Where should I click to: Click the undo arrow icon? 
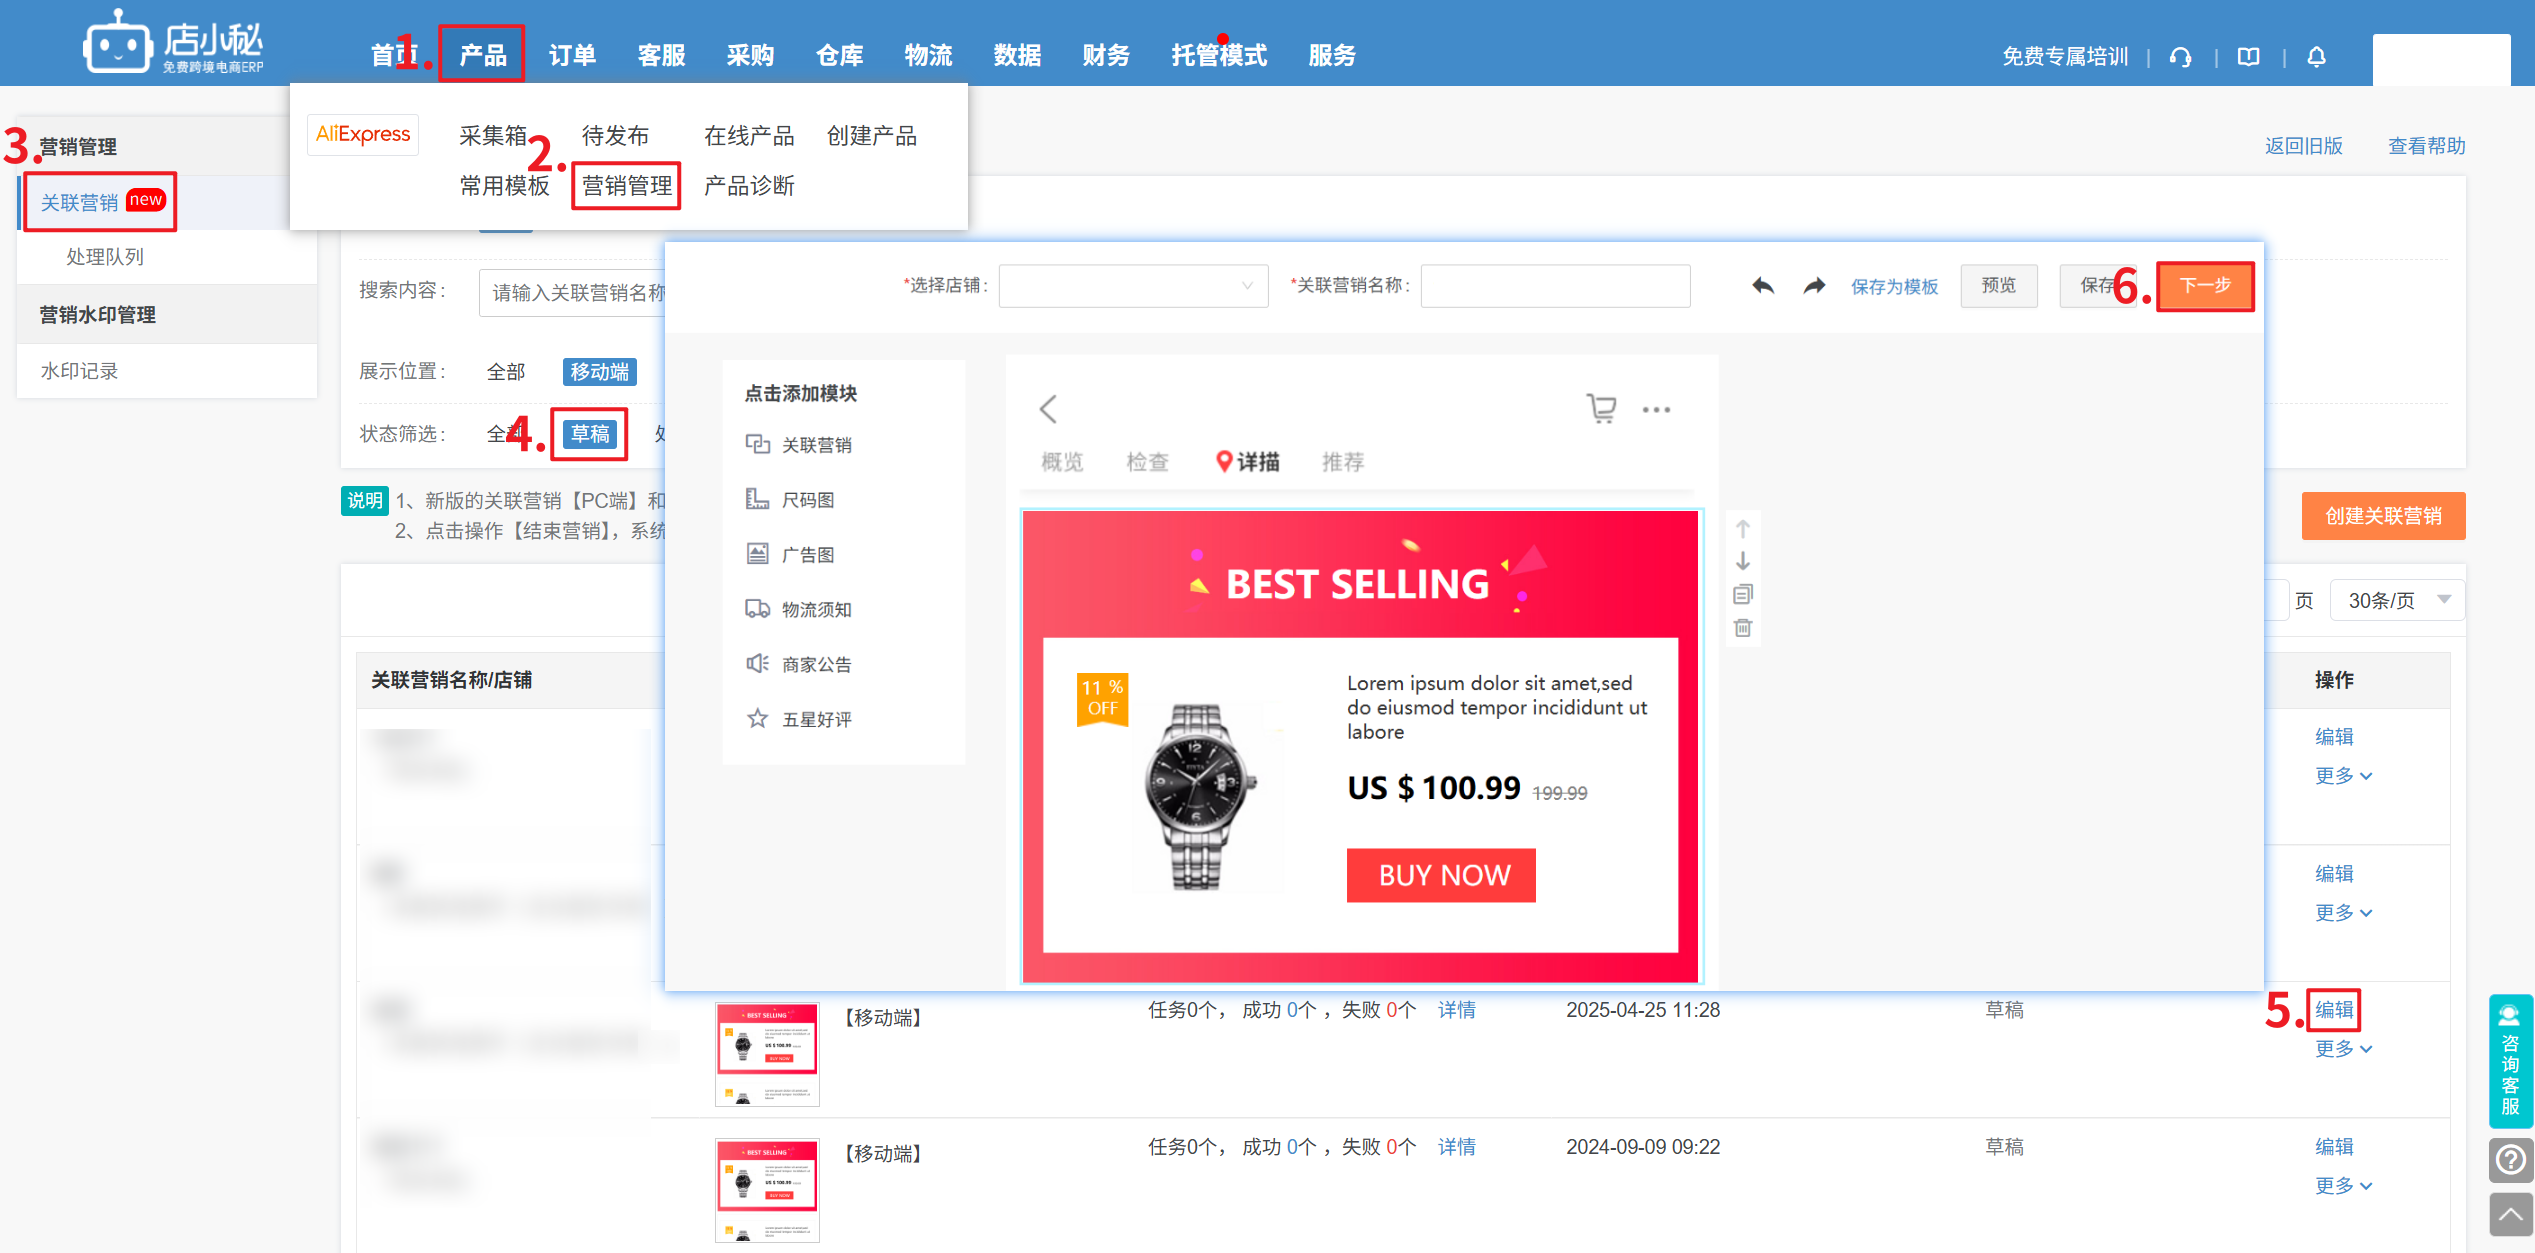pos(1763,286)
